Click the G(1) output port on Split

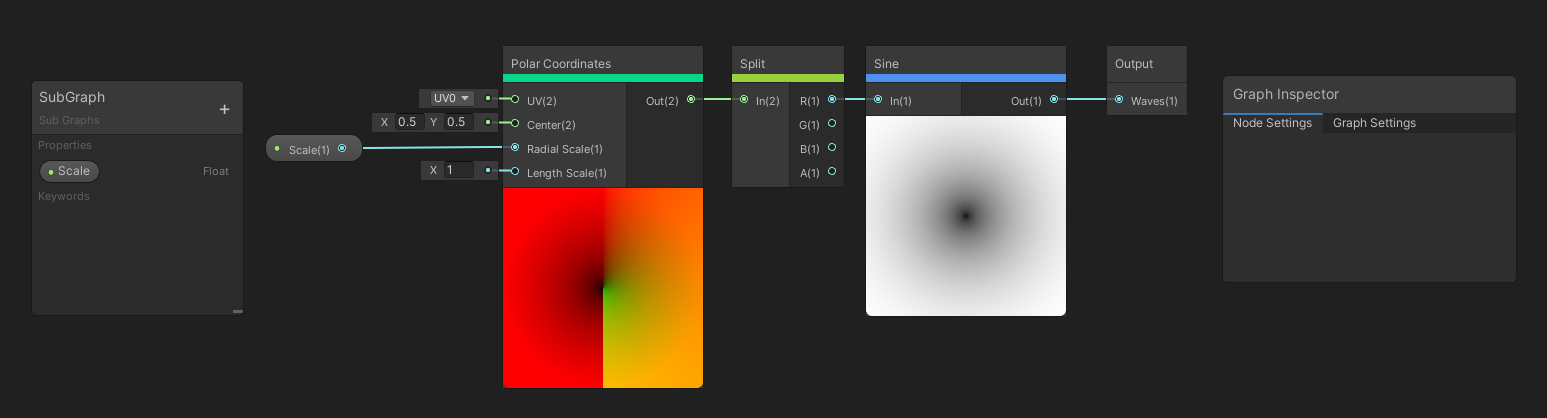pos(832,124)
